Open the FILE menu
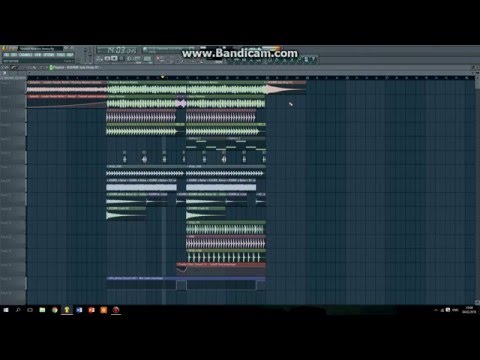Image resolution: width=480 pixels, height=360 pixels. tap(6, 55)
